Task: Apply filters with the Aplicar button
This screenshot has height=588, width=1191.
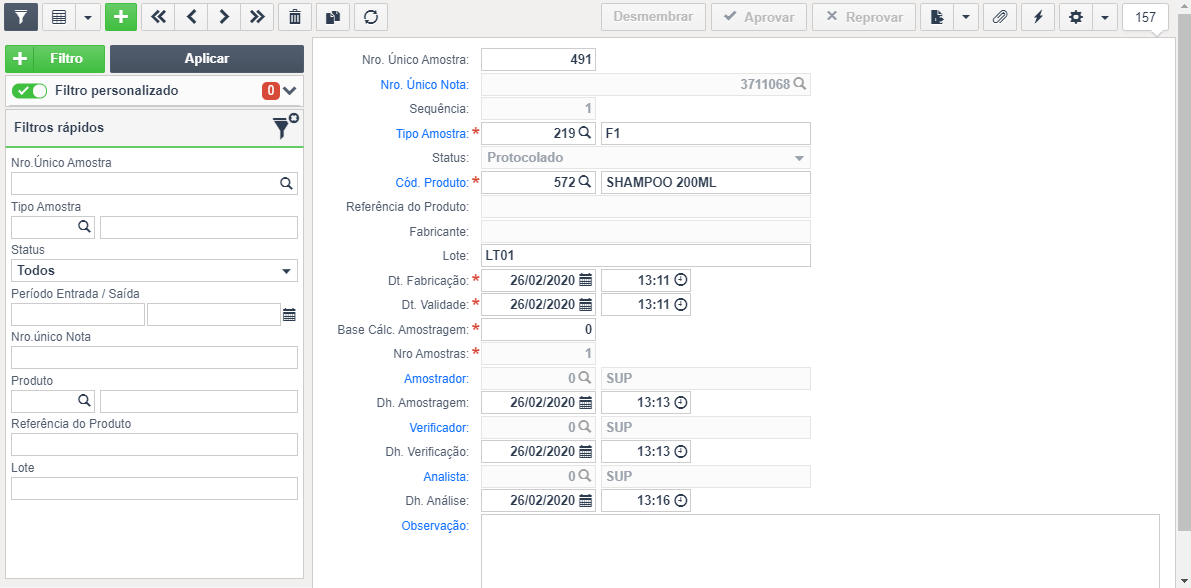Action: point(207,58)
